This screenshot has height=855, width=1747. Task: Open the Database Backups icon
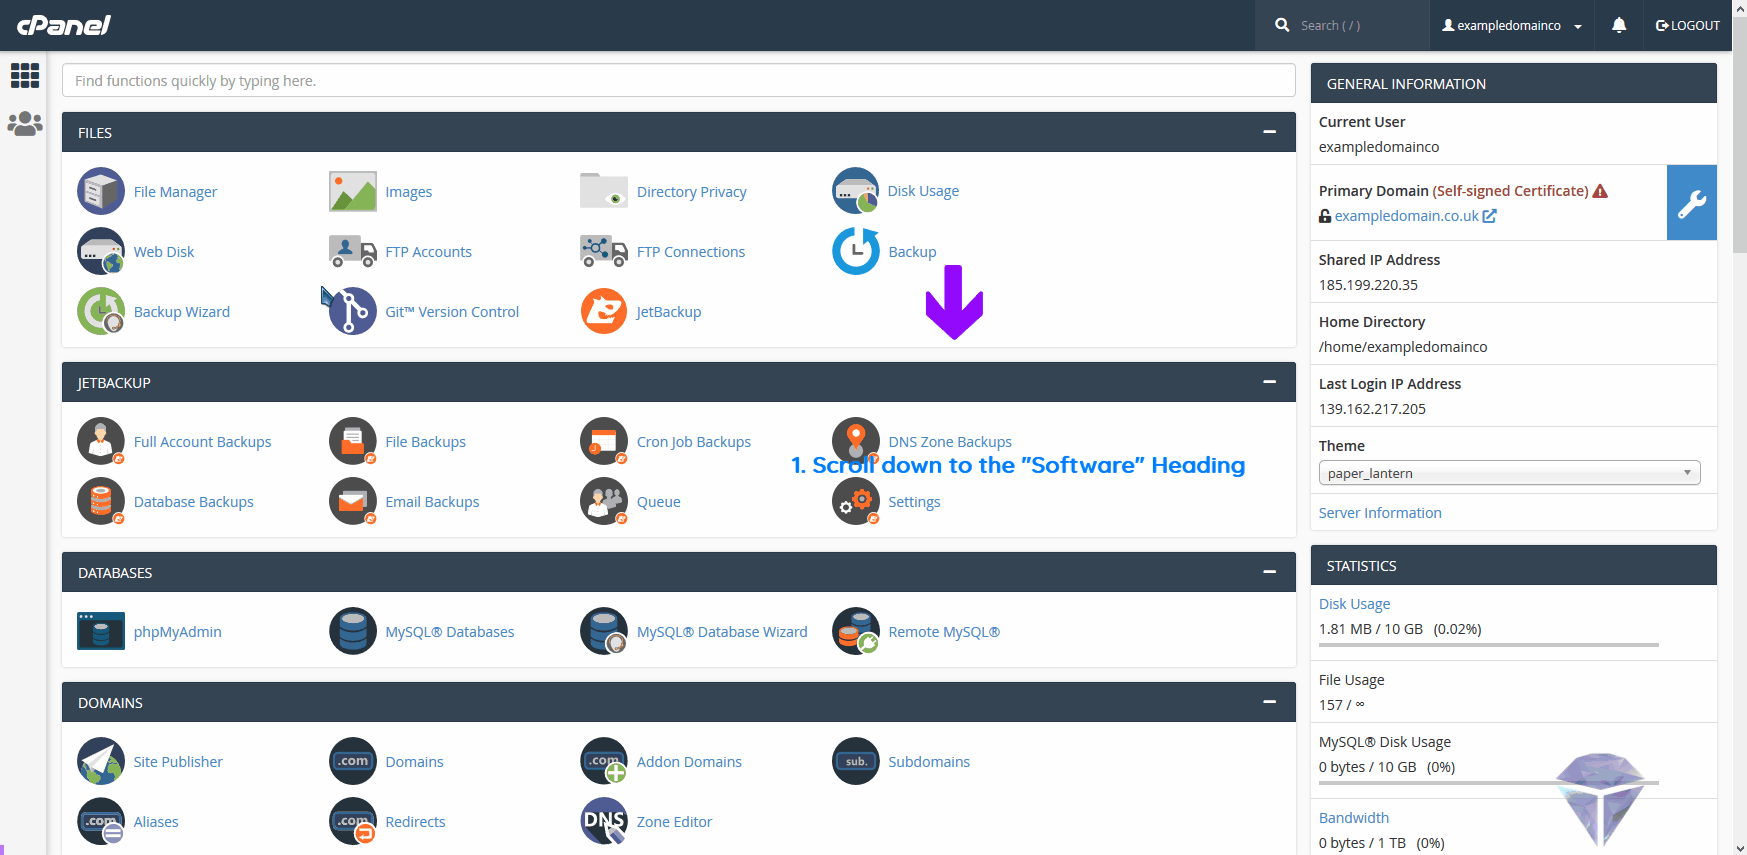click(x=101, y=501)
